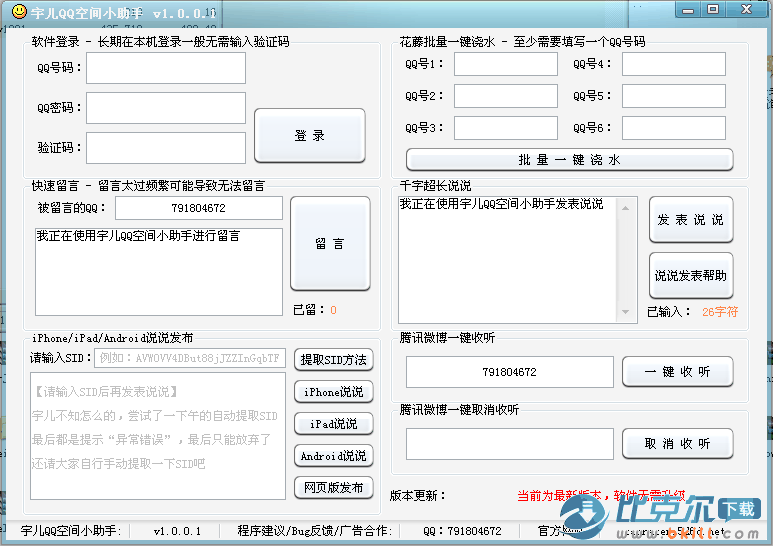Click the 26字符 character count text
Image resolution: width=773 pixels, height=546 pixels.
tap(720, 311)
